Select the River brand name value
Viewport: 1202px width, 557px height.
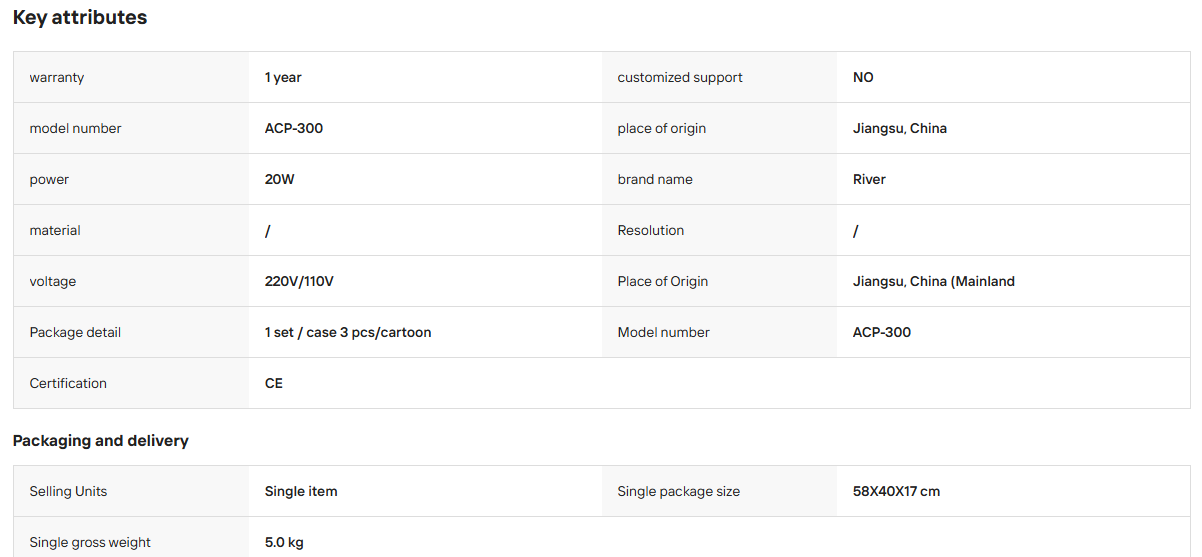pos(869,179)
